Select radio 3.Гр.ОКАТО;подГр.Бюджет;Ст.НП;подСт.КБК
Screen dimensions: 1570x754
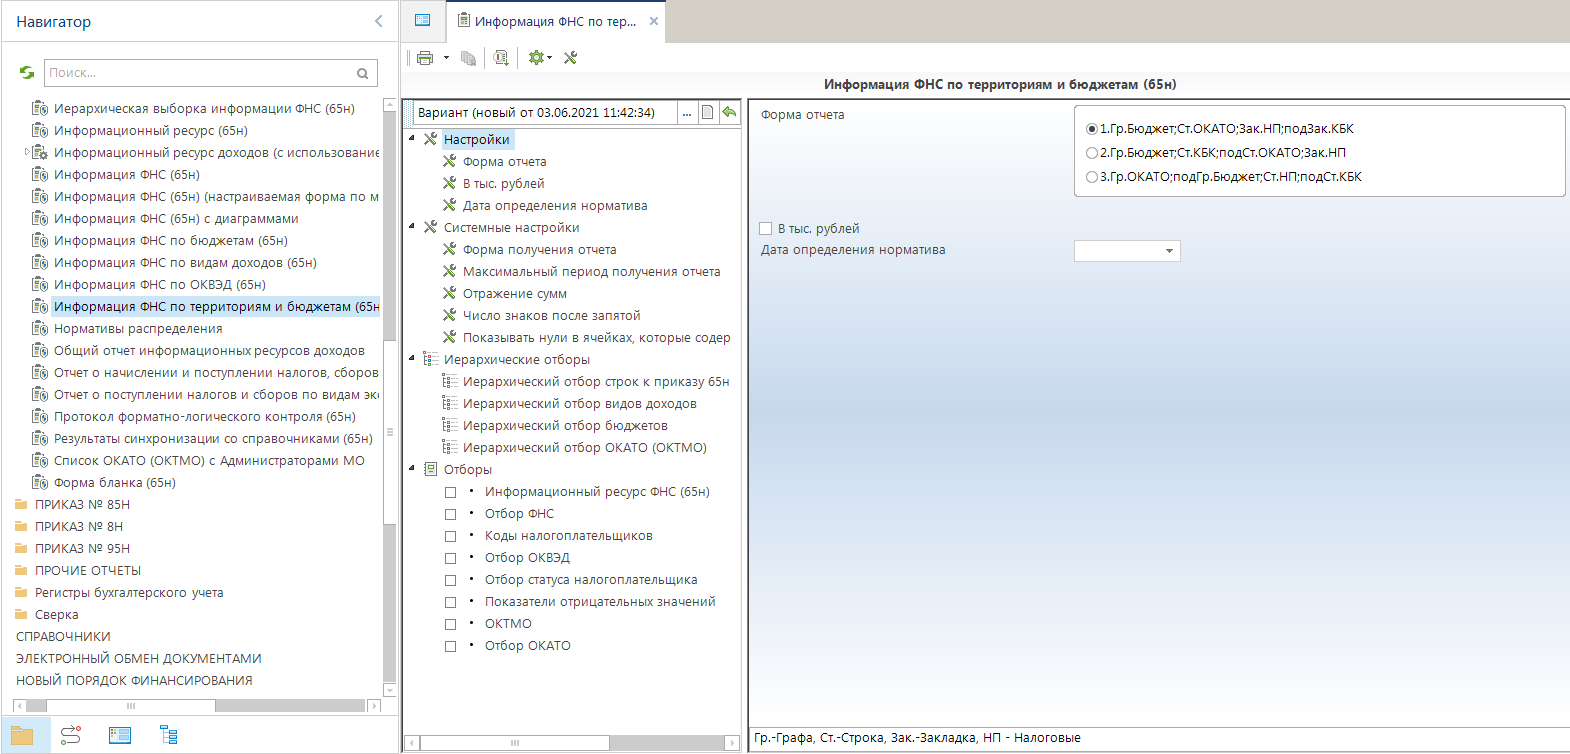[x=1092, y=177]
